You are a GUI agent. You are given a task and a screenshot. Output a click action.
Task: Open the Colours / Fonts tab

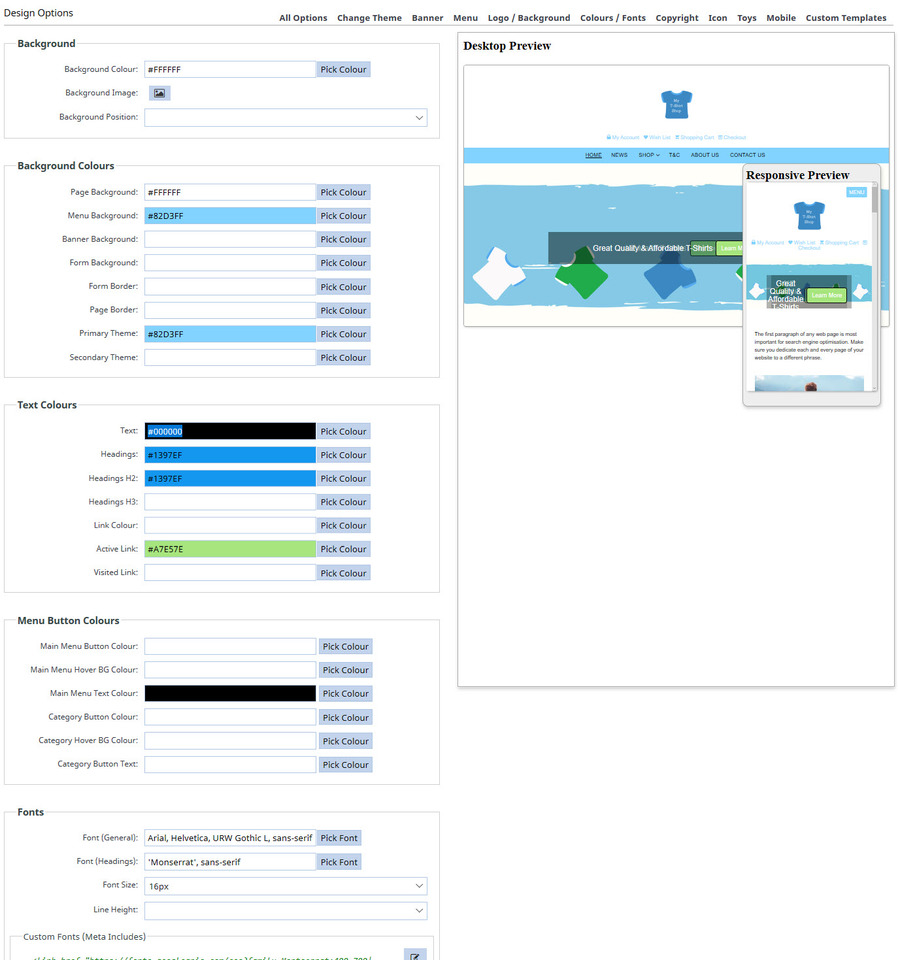point(612,18)
